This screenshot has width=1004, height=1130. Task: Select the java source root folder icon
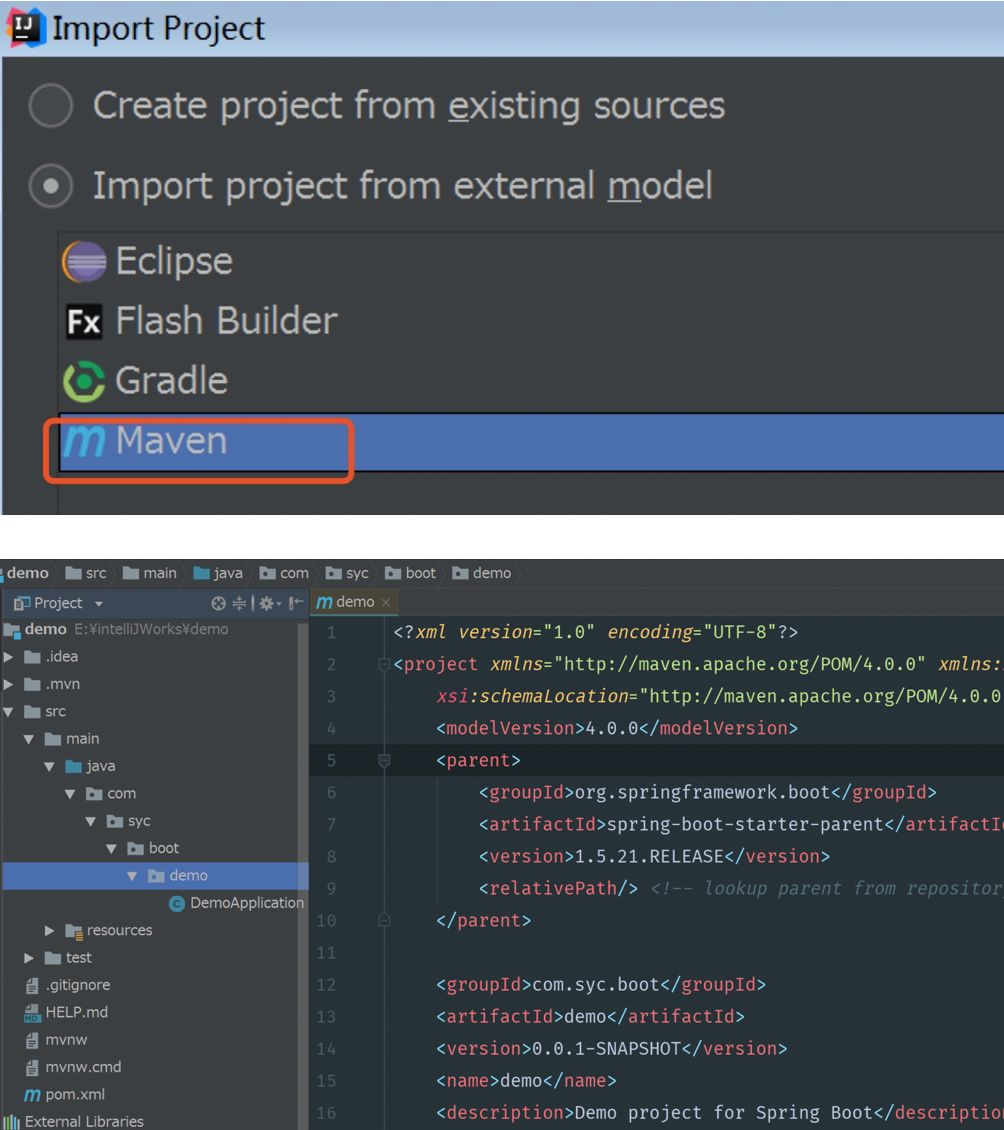(x=74, y=766)
